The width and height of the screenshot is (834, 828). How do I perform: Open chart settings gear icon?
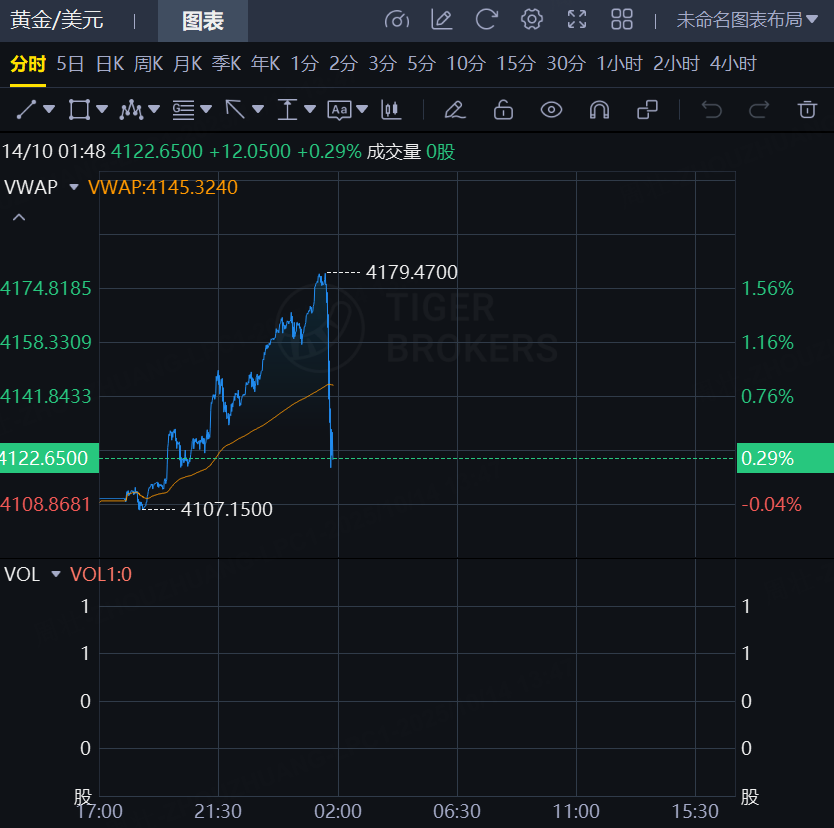(x=532, y=19)
